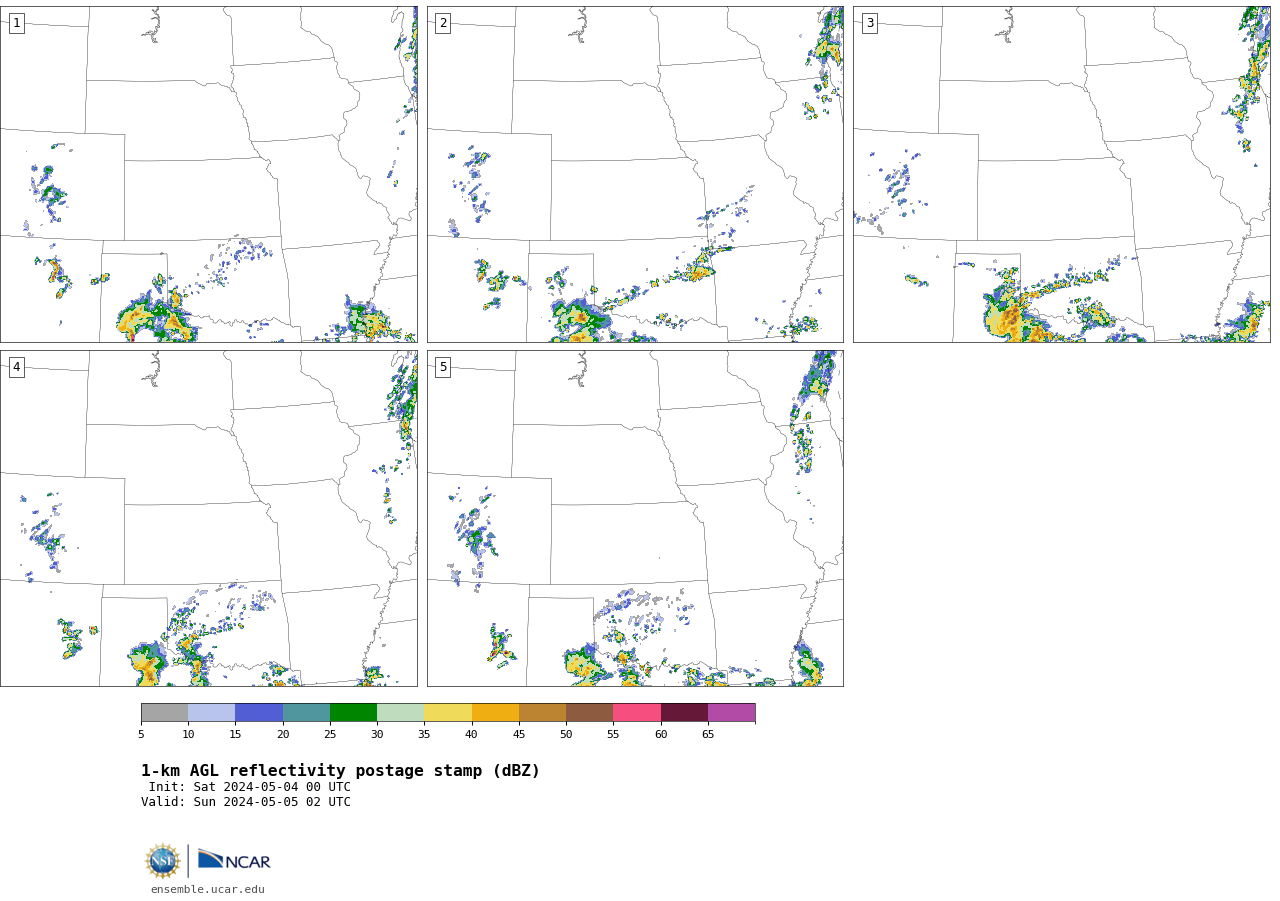Click the purple 65+ dBZ swatch
1280x901 pixels.
(x=731, y=713)
